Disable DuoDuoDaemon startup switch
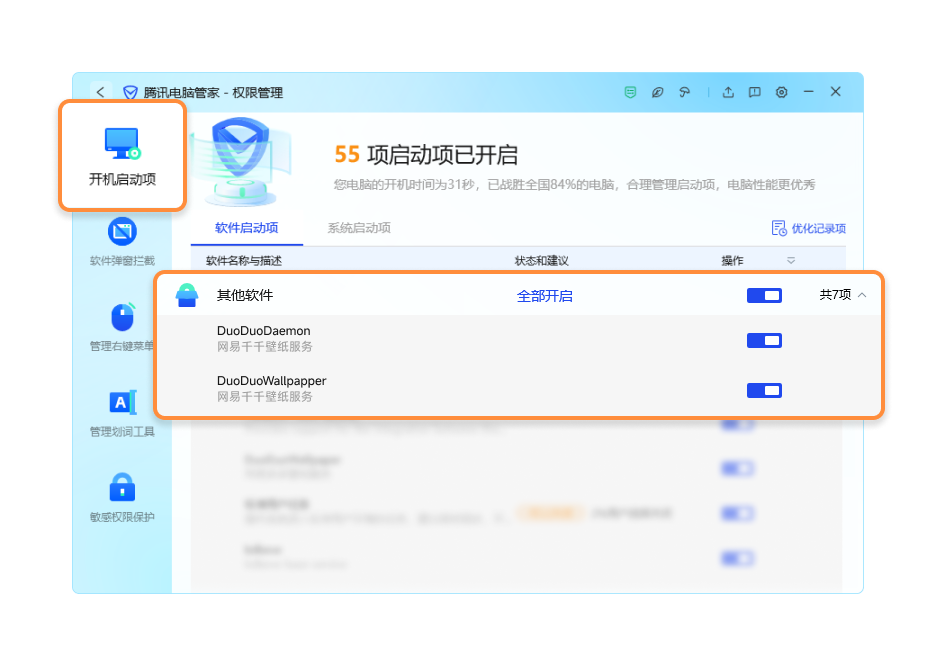The width and height of the screenshot is (936, 666). pyautogui.click(x=764, y=340)
